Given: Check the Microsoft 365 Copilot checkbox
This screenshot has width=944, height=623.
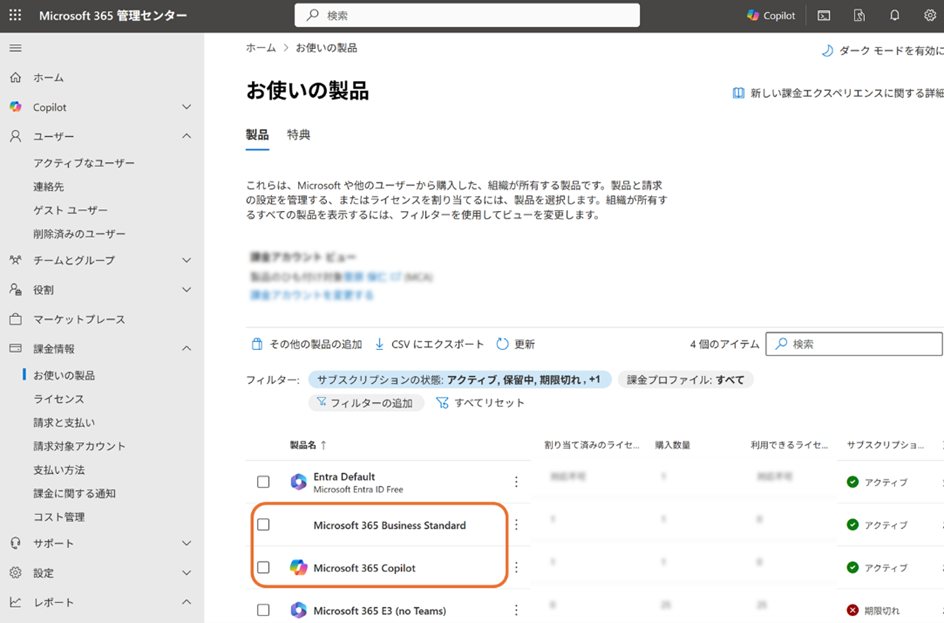Looking at the screenshot, I should (x=263, y=568).
